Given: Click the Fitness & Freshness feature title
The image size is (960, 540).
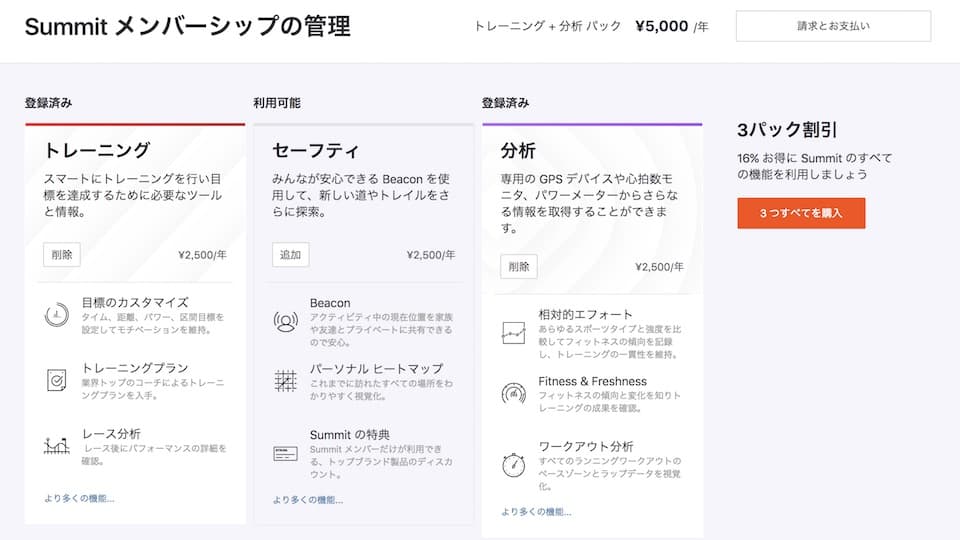Looking at the screenshot, I should click(x=593, y=381).
